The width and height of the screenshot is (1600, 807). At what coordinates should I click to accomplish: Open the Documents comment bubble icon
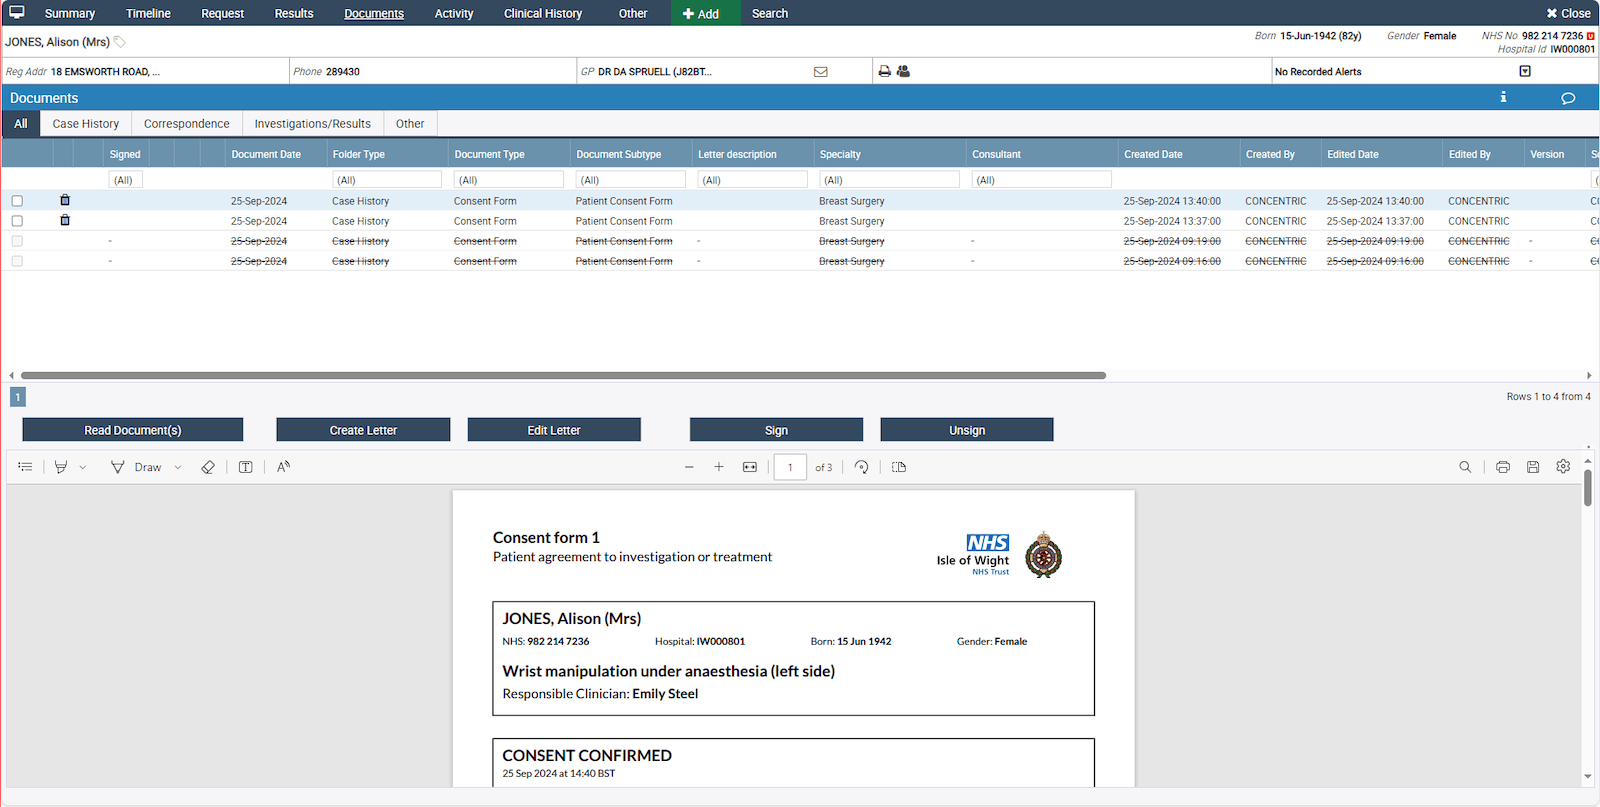point(1568,98)
